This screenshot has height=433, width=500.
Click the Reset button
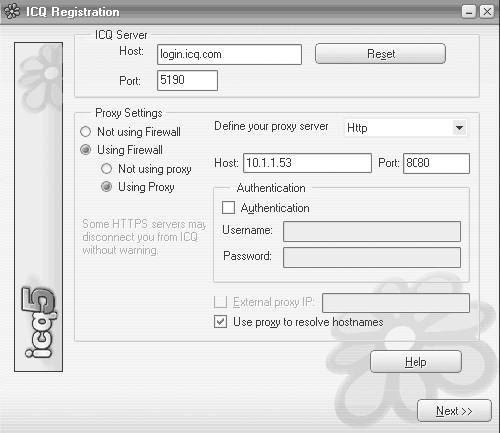click(380, 53)
